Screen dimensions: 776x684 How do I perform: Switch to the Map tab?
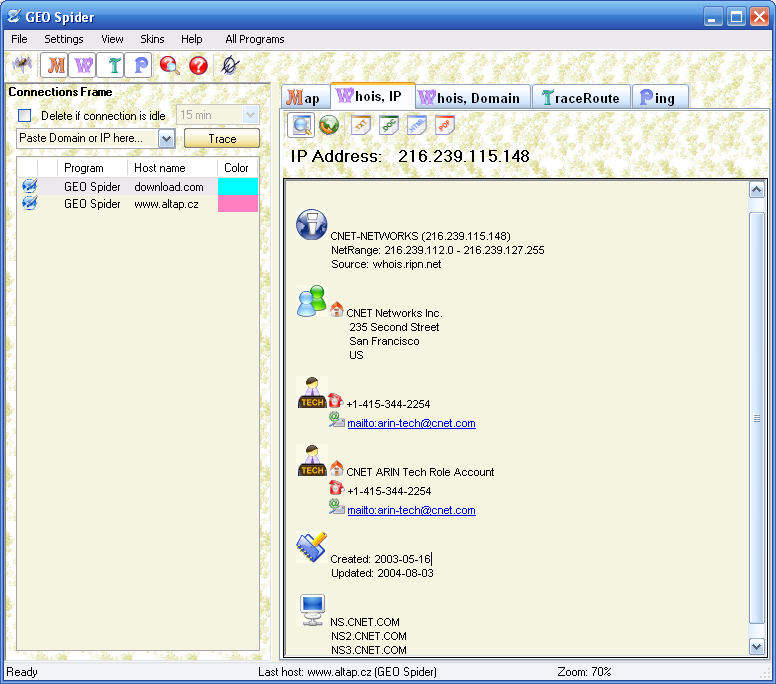(305, 97)
